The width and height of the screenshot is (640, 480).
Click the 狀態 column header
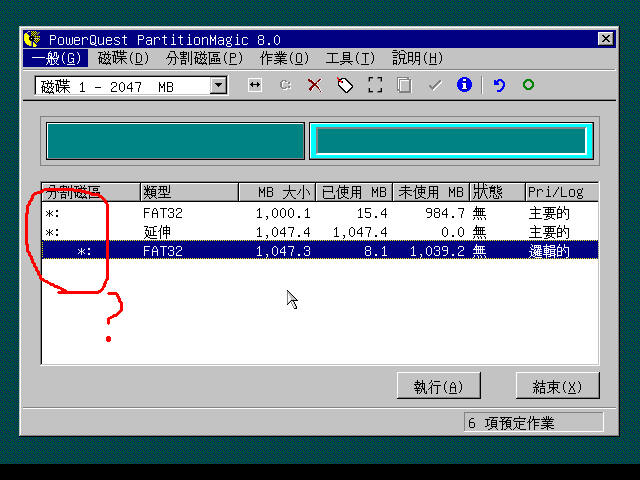pyautogui.click(x=497, y=192)
